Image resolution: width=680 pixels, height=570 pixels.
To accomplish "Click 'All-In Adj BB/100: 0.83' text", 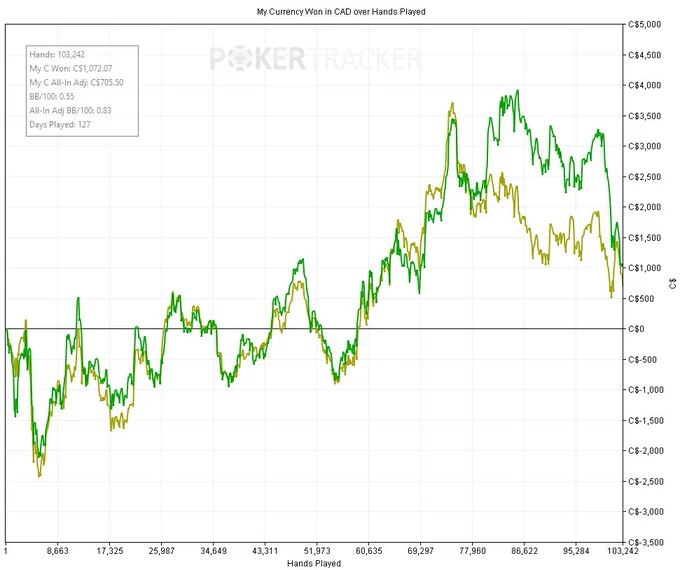I will pyautogui.click(x=70, y=110).
